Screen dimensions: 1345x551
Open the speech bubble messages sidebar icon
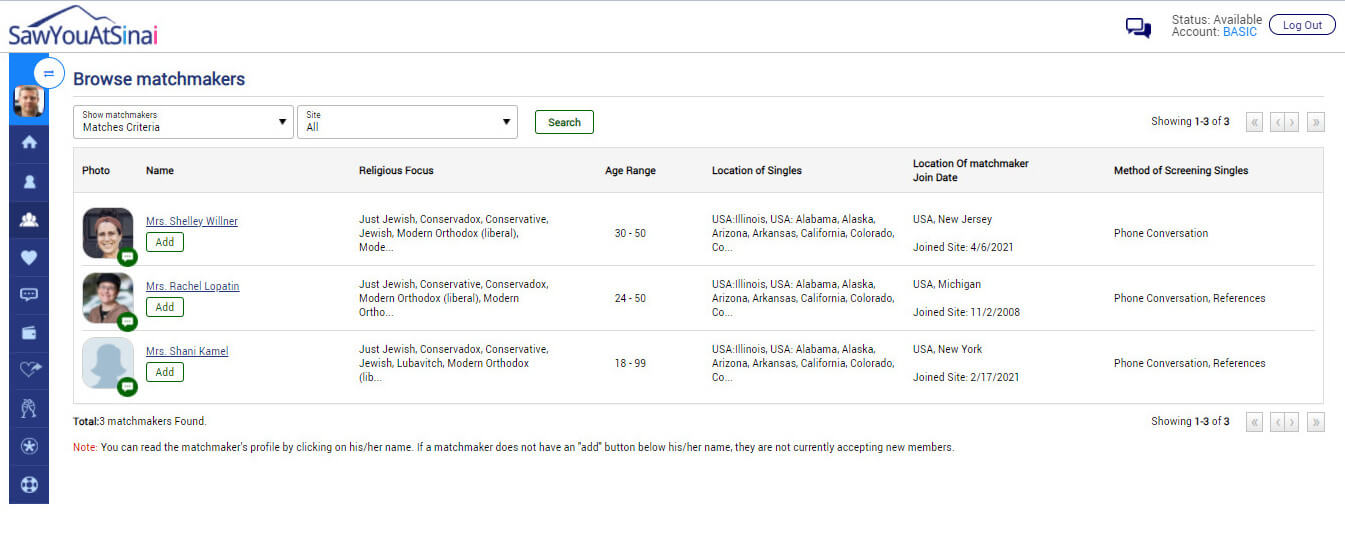[x=29, y=295]
